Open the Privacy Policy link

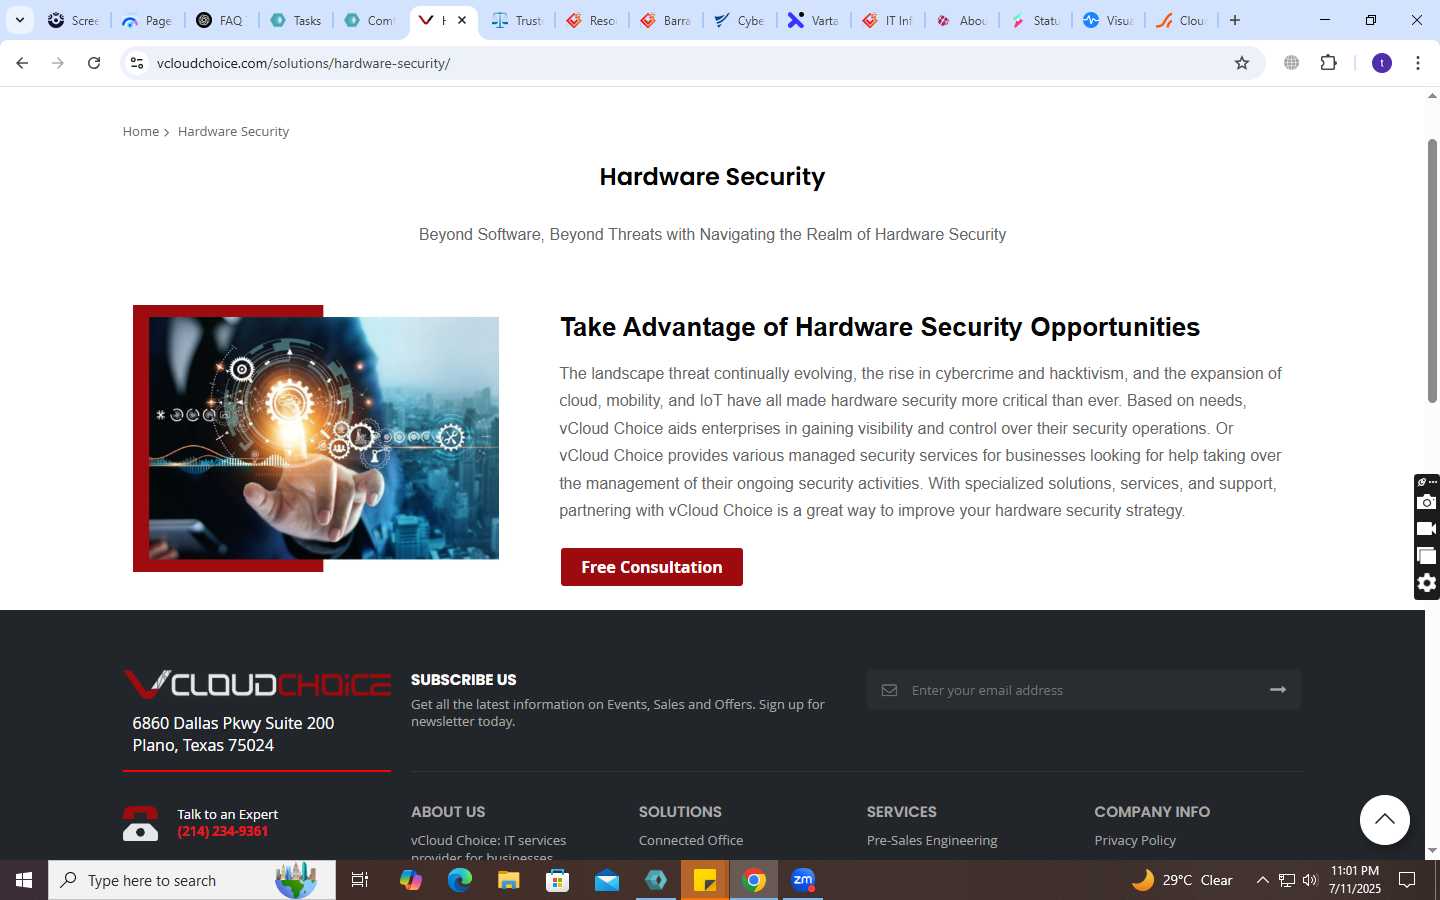(x=1135, y=840)
